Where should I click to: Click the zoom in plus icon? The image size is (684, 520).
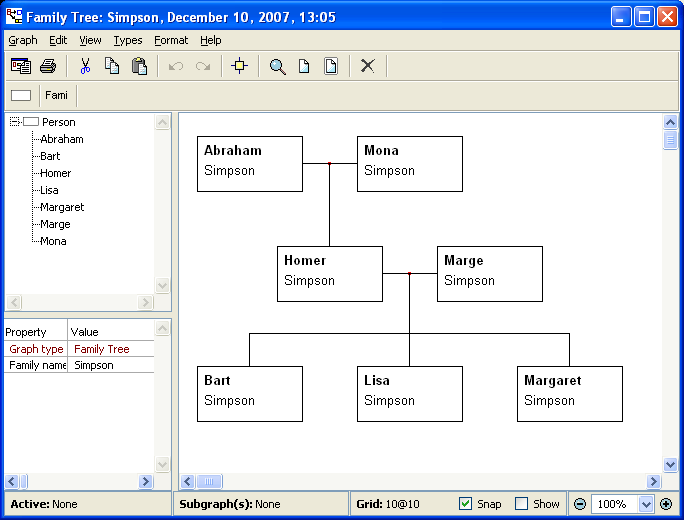pyautogui.click(x=666, y=504)
